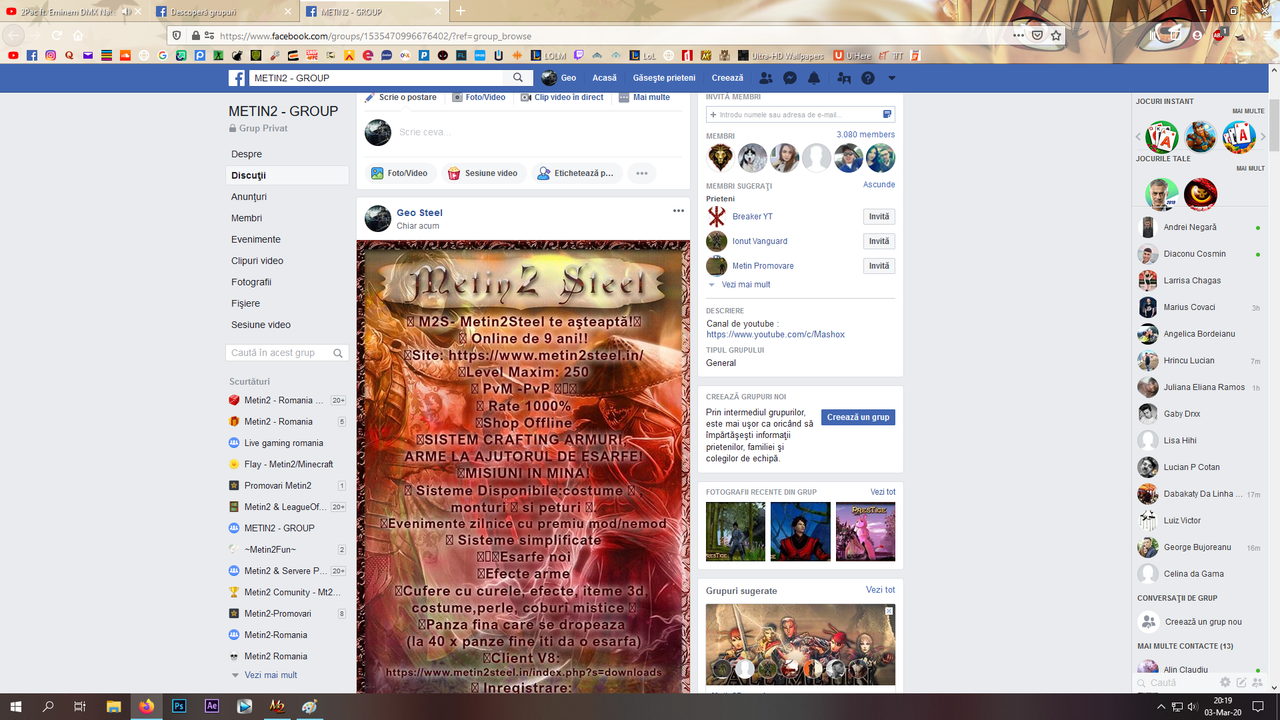Open Photoshop from the taskbar
This screenshot has width=1280, height=720.
coord(179,706)
